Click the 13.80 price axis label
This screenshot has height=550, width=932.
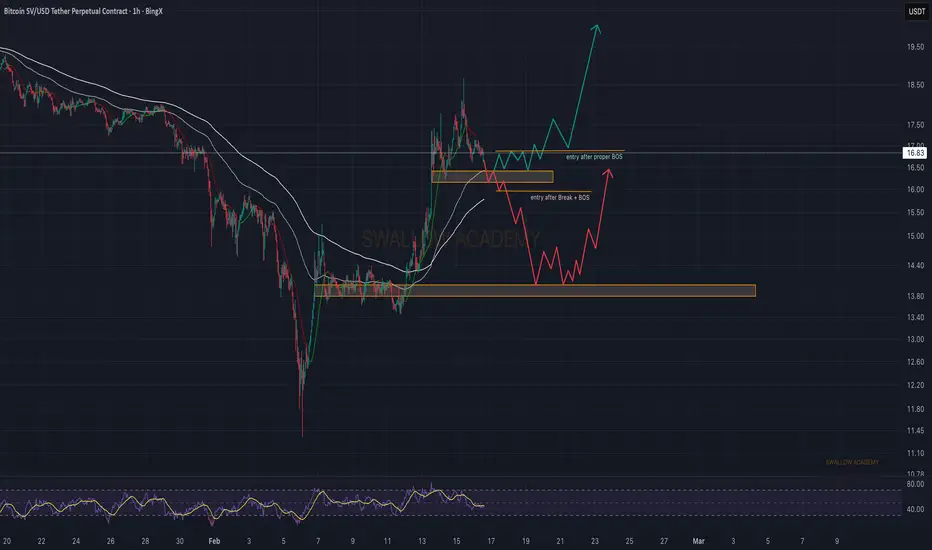click(915, 296)
